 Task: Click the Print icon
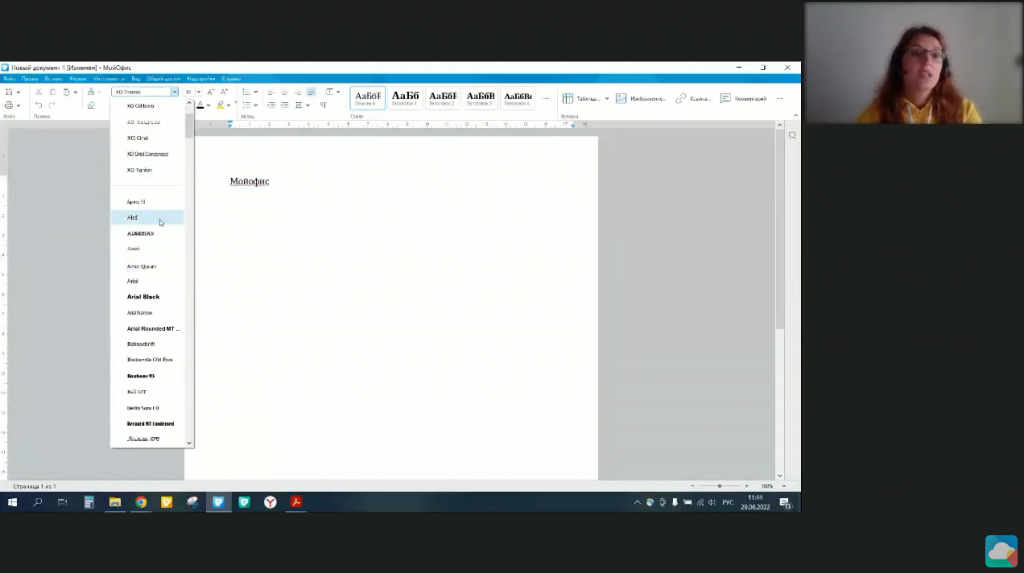pyautogui.click(x=8, y=105)
